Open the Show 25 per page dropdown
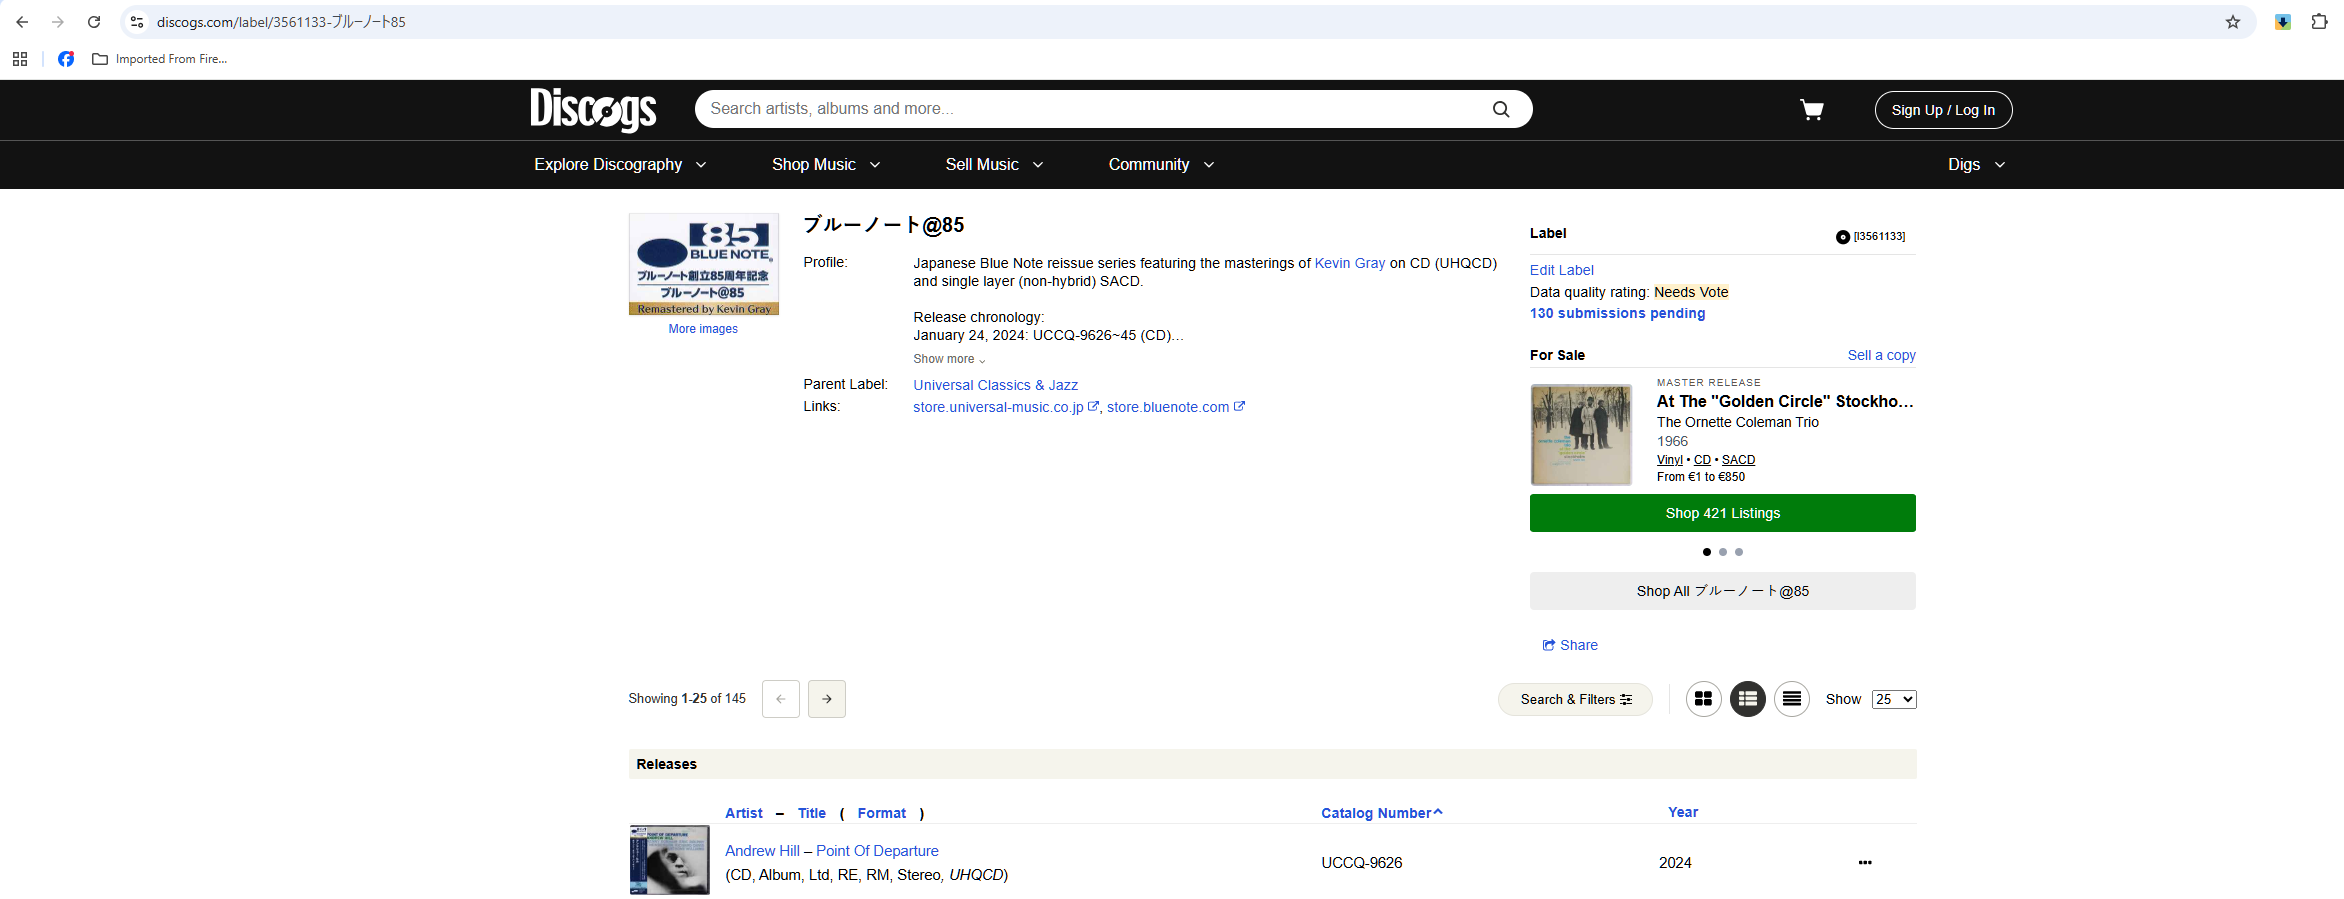 point(1894,699)
